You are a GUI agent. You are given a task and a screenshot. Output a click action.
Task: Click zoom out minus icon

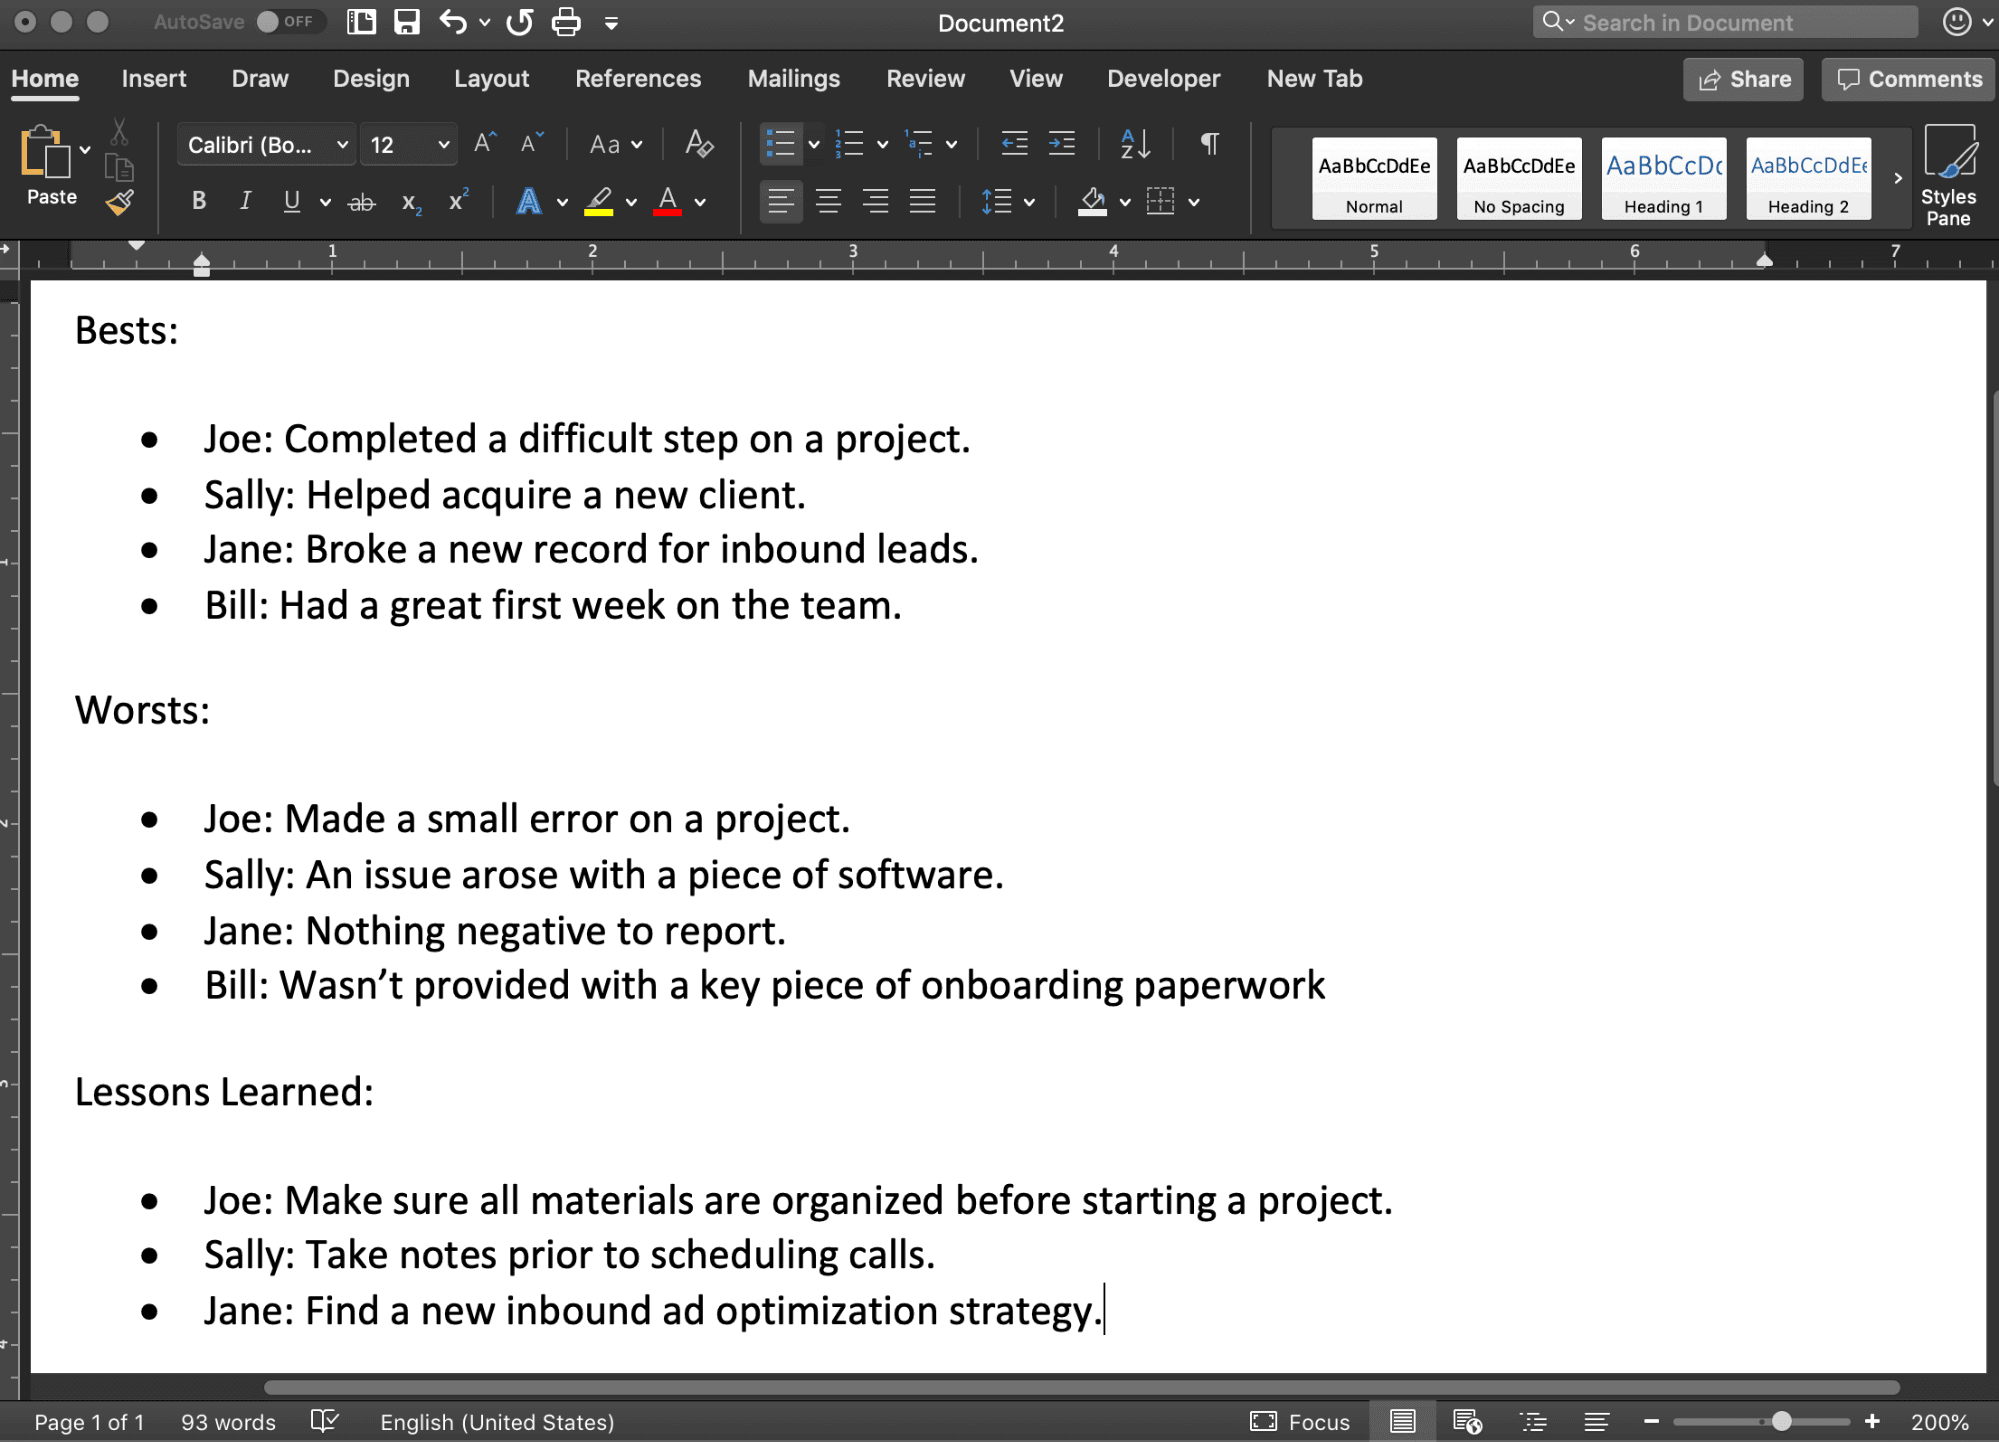tap(1652, 1421)
